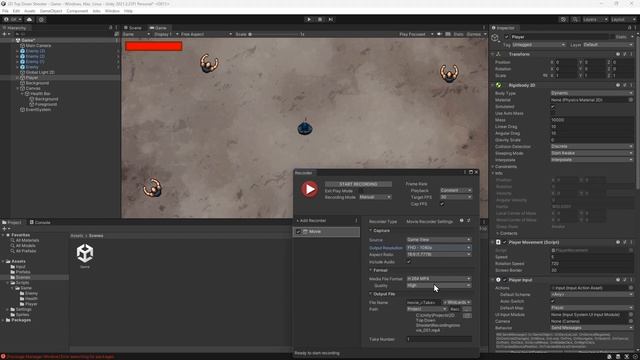This screenshot has height=360, width=640.
Task: Open the Quality dropdown in Recorder
Action: pyautogui.click(x=439, y=285)
